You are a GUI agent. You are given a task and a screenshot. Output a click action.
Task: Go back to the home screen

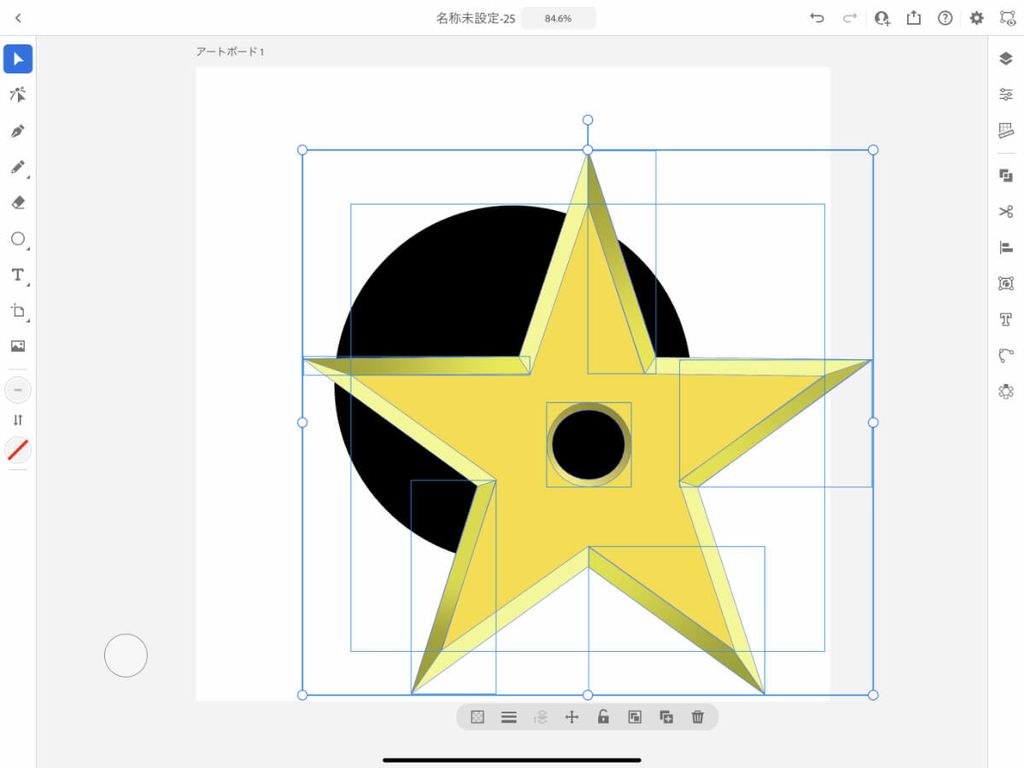18,18
